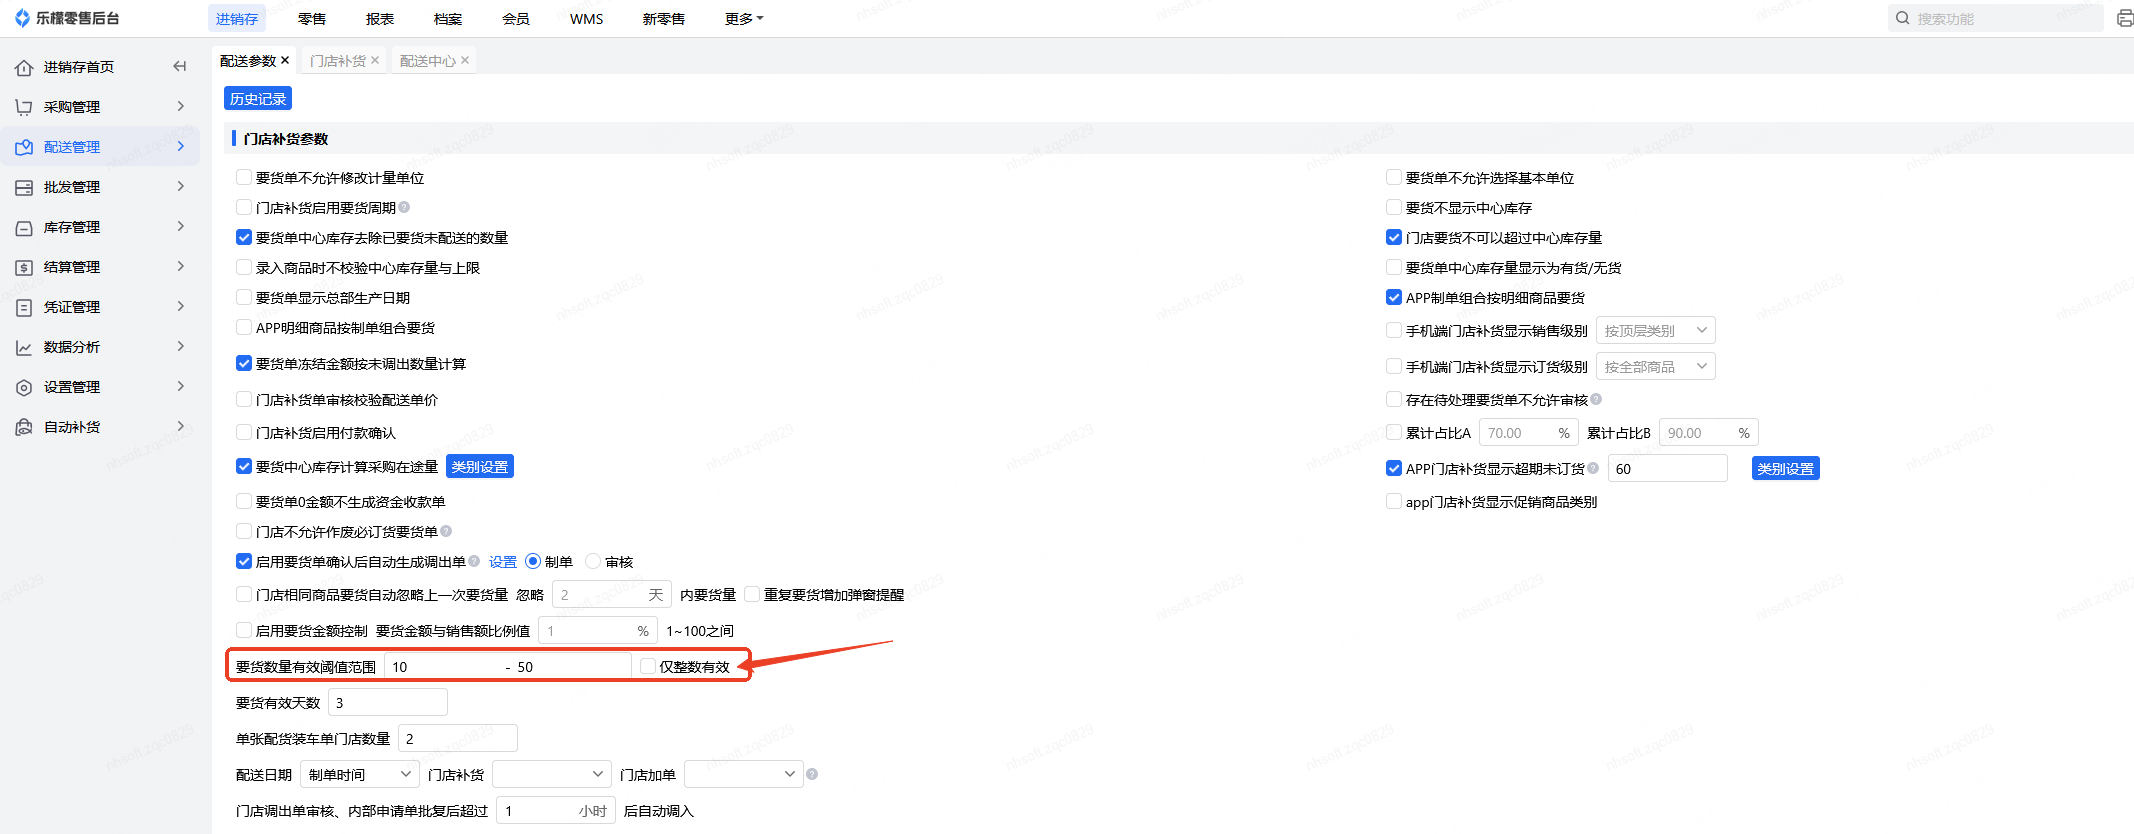Open 配送日期 制单时间 dropdown
This screenshot has height=834, width=2134.
(x=360, y=774)
